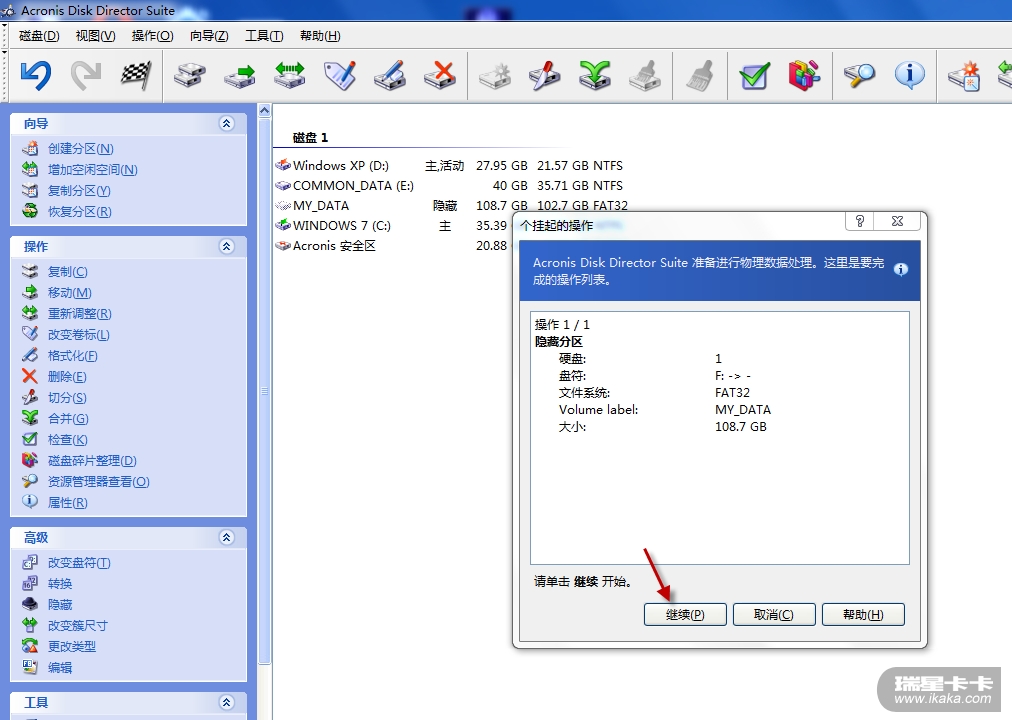Click the checkered flag Commit icon
The width and height of the screenshot is (1012, 720).
136,75
